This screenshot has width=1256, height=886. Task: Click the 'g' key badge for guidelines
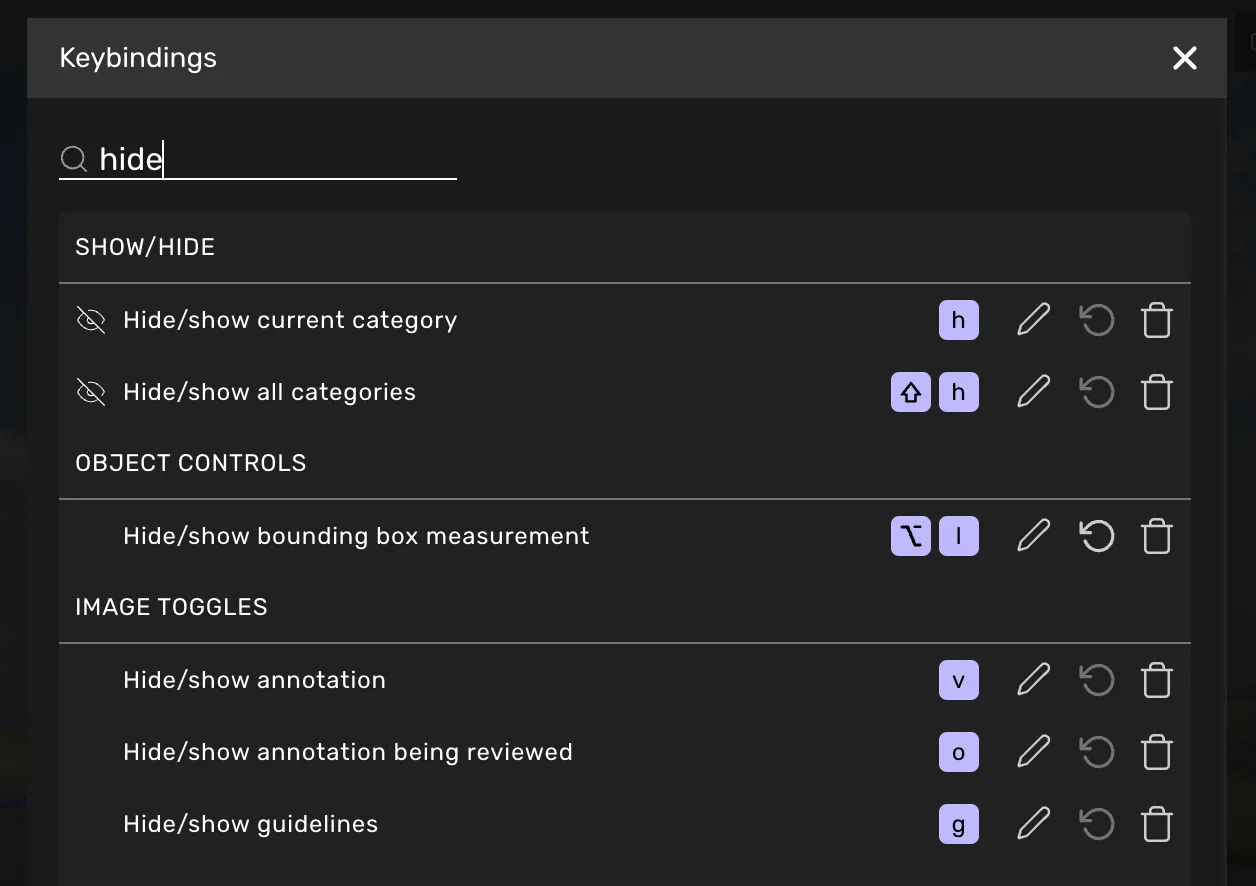[x=959, y=824]
